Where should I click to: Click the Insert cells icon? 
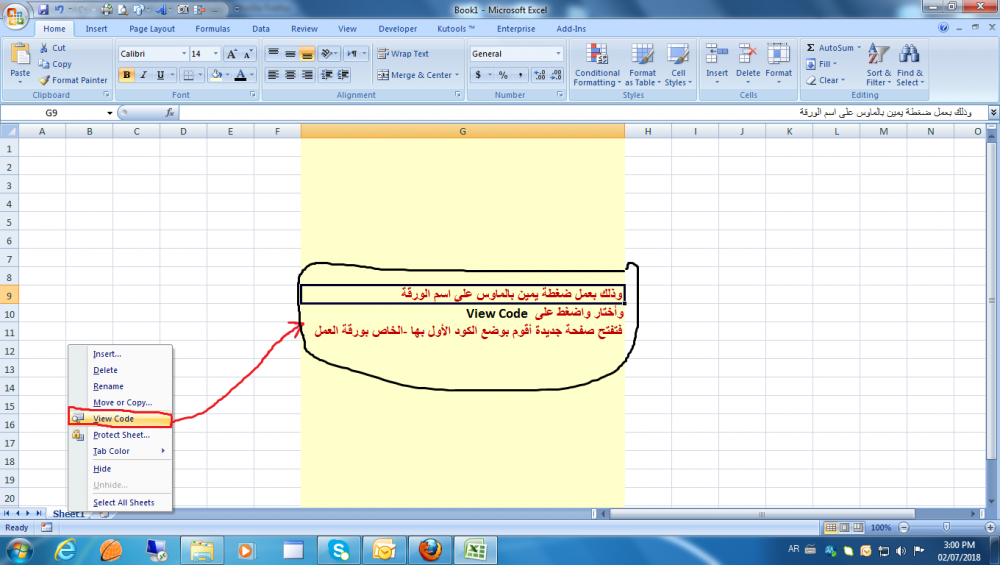(x=717, y=55)
